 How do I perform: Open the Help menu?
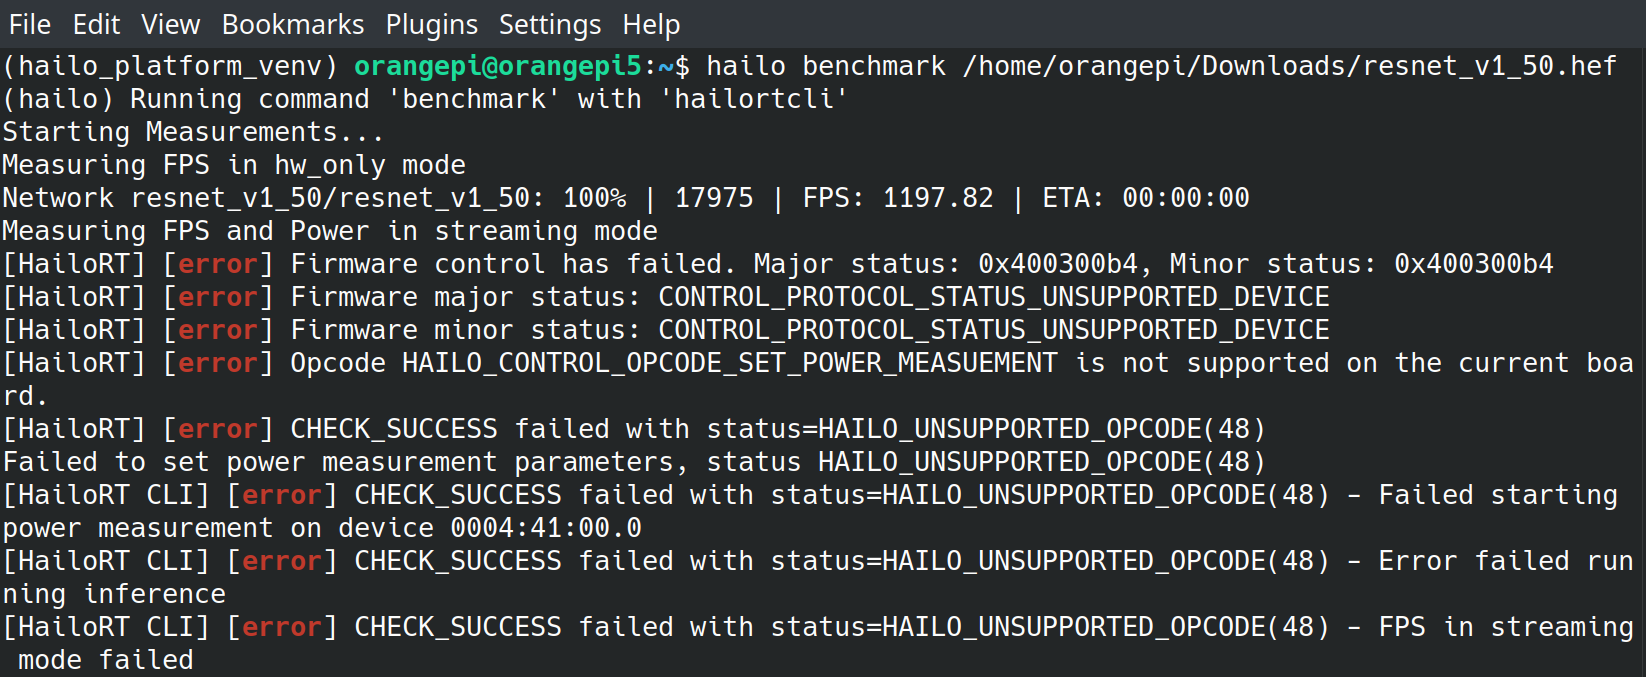(651, 24)
